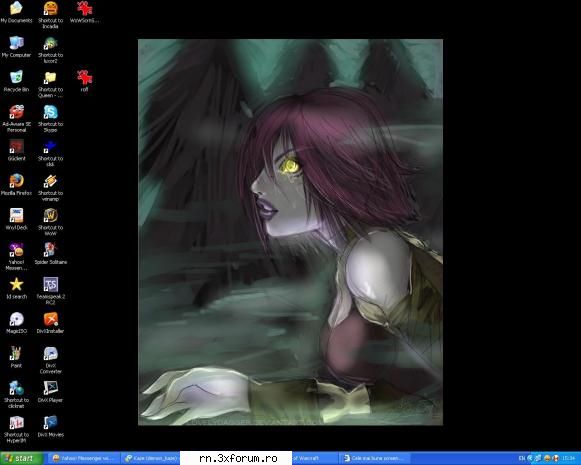Open the DivX Converter shortcut
Viewport: 581px width, 465px height.
(x=50, y=360)
